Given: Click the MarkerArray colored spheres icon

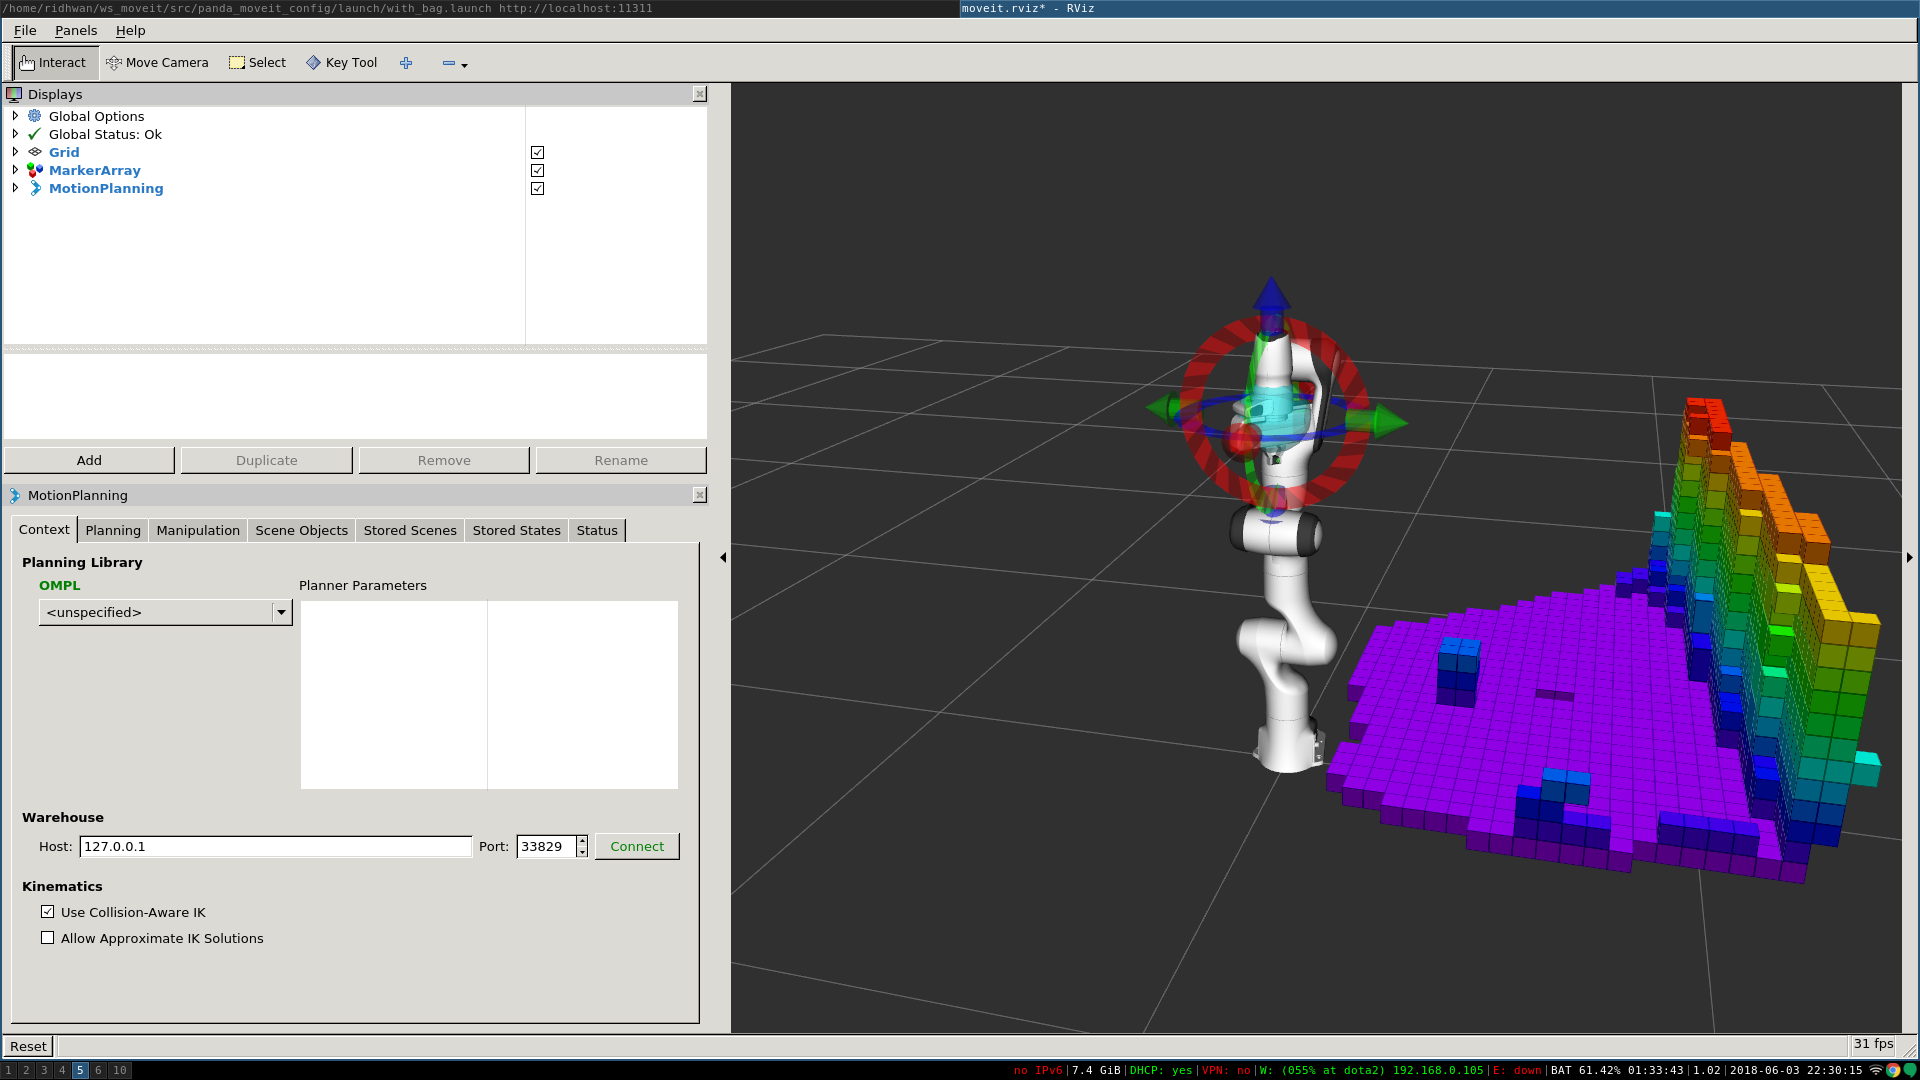Looking at the screenshot, I should click(35, 170).
